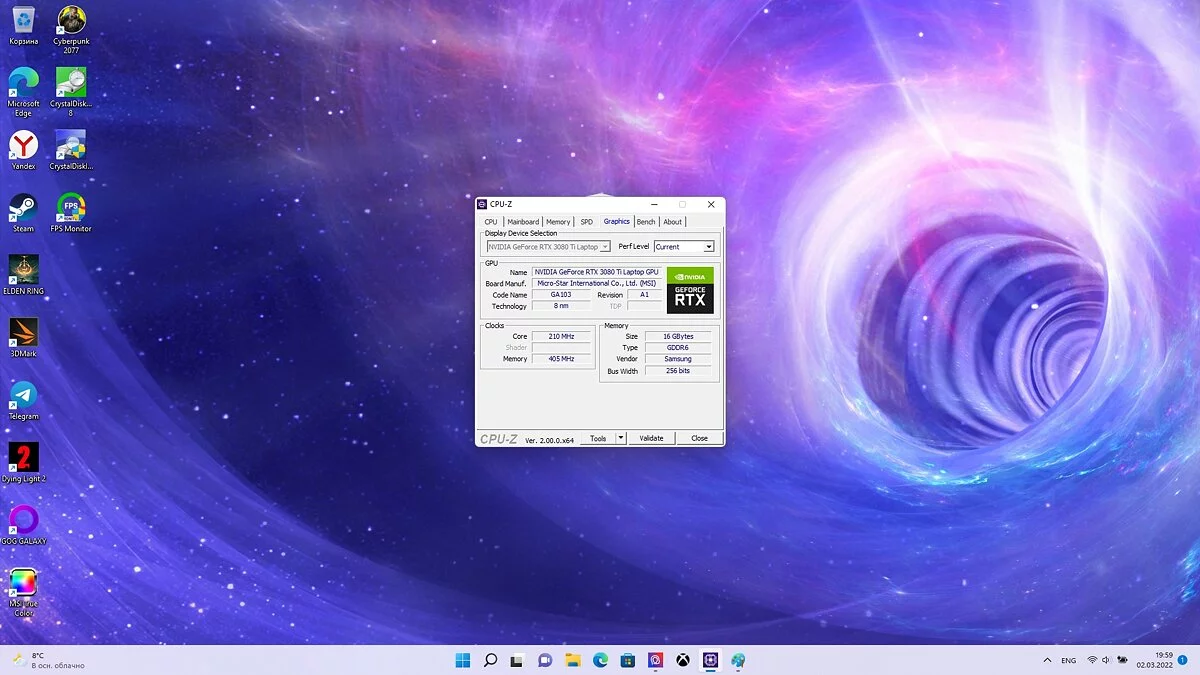Image resolution: width=1200 pixels, height=675 pixels.
Task: Click the Close button in CPU-Z
Action: tap(699, 438)
